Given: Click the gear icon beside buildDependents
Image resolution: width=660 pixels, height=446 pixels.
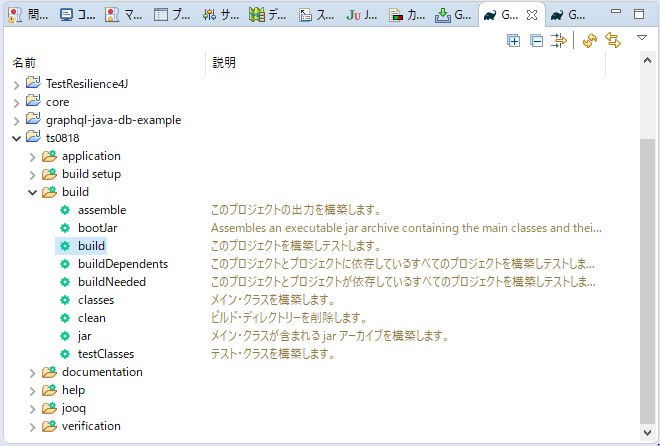Looking at the screenshot, I should pos(65,264).
